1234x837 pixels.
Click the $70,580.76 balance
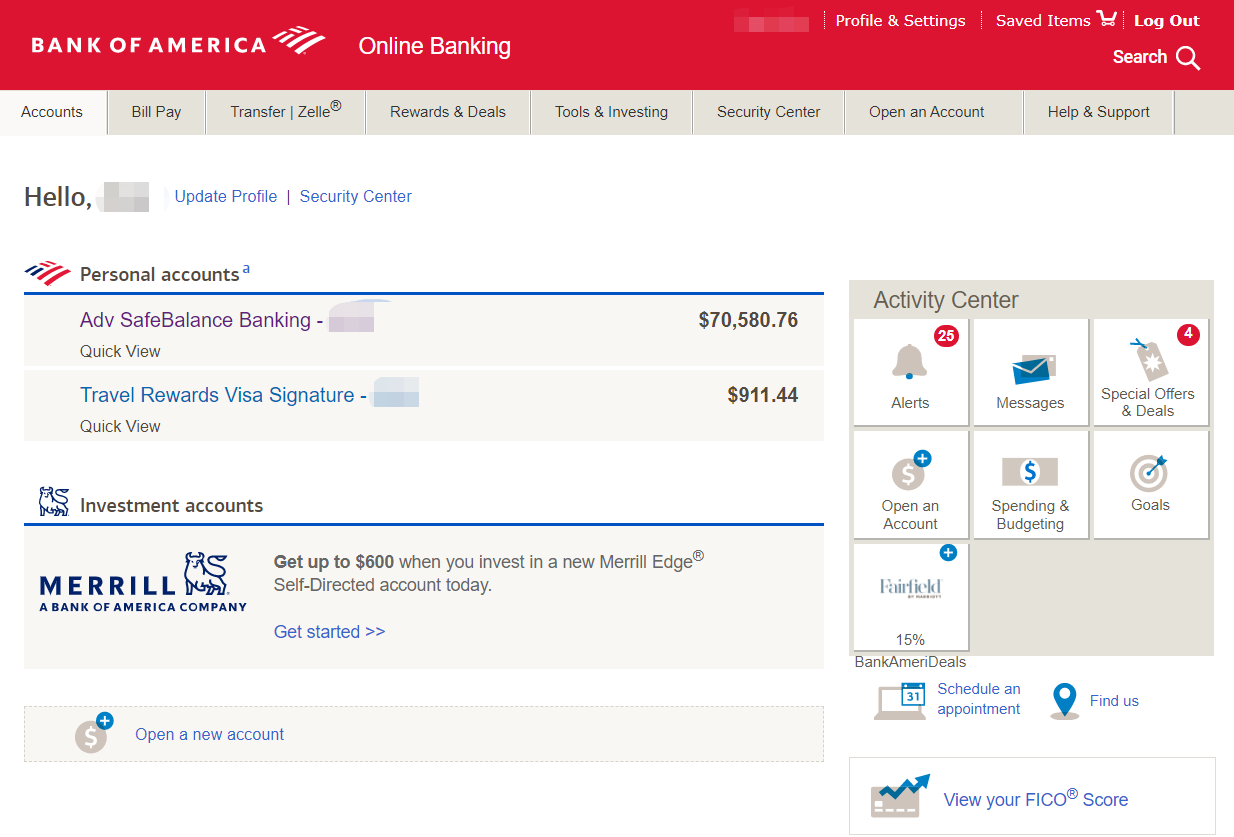tap(748, 320)
